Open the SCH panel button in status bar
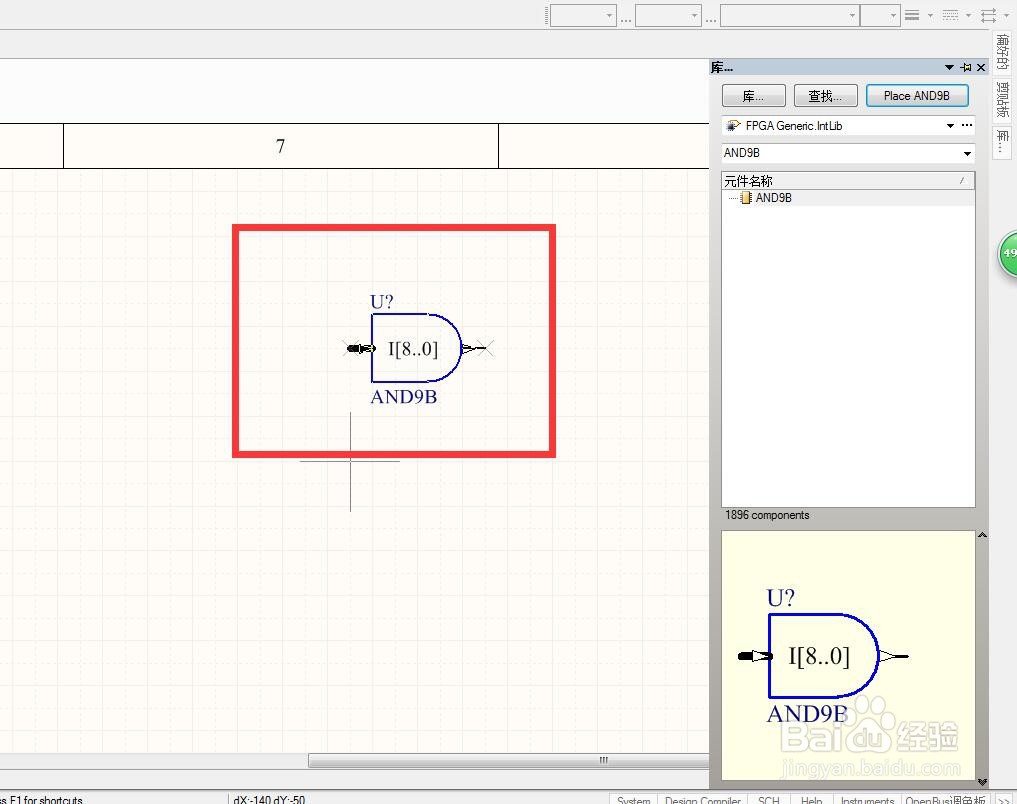This screenshot has height=804, width=1017. pos(769,799)
